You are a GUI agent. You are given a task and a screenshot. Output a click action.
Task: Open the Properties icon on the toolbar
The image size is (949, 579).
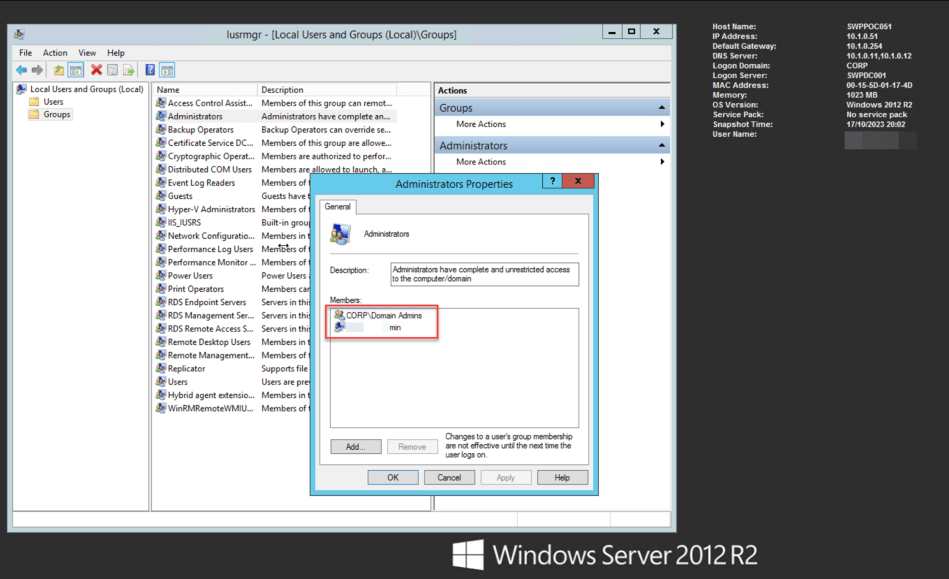coord(111,70)
